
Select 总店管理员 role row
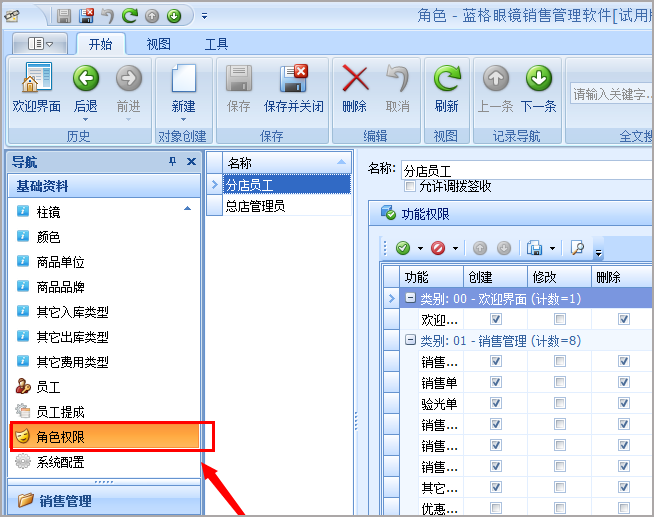point(287,206)
